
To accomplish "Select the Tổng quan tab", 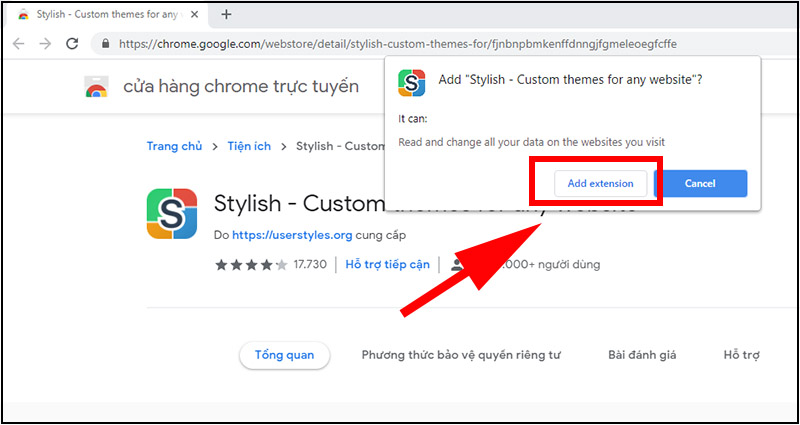I will point(285,355).
